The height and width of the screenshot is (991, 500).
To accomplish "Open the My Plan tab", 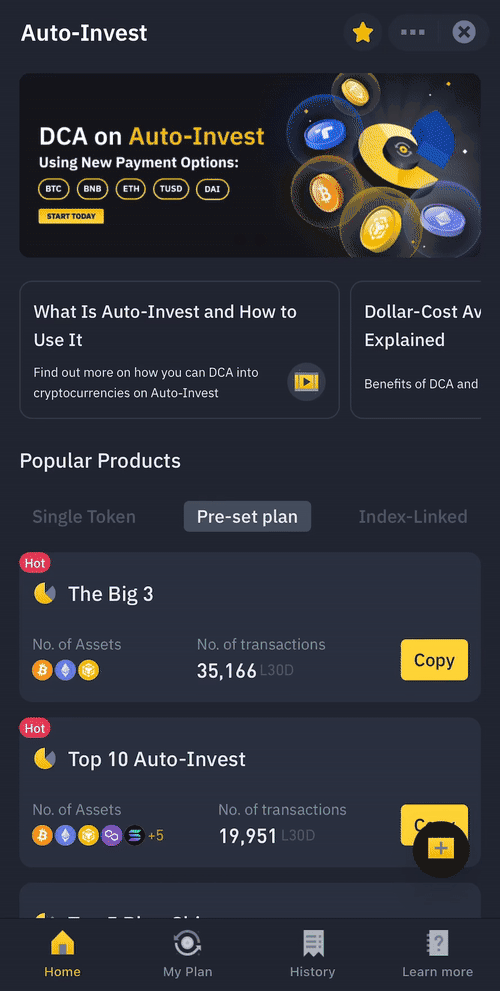I will click(188, 954).
